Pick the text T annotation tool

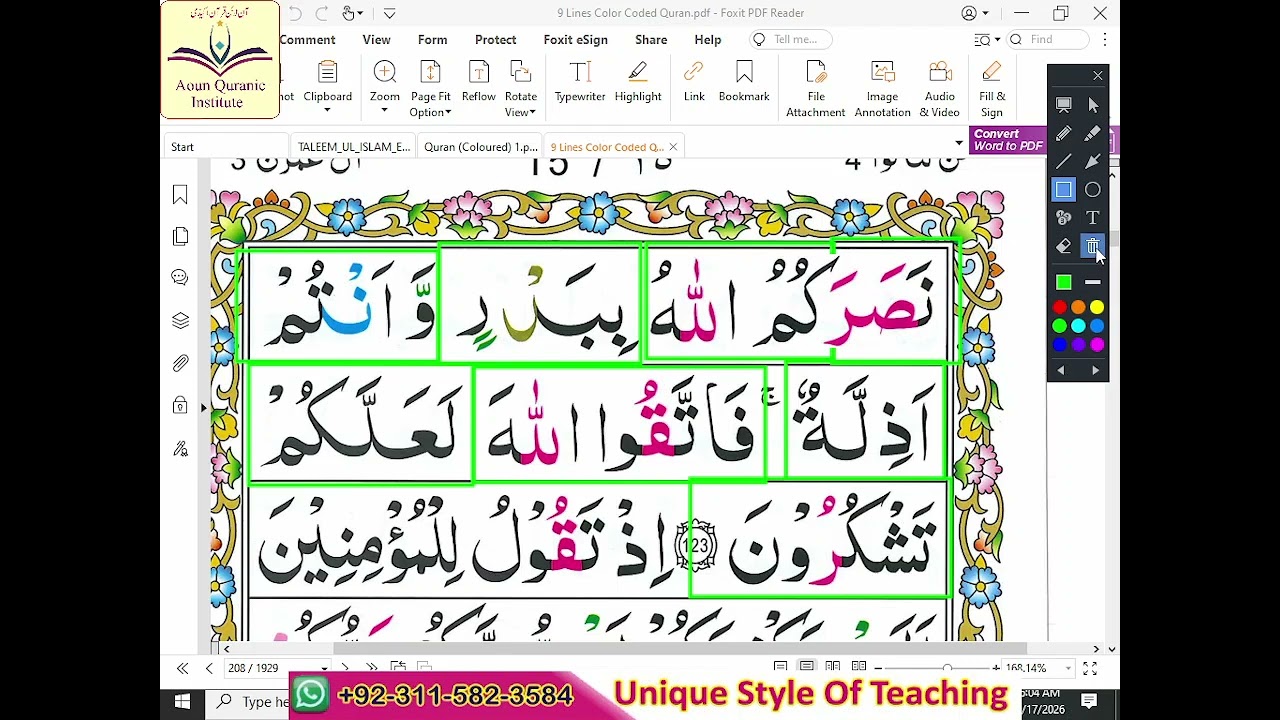point(1093,217)
